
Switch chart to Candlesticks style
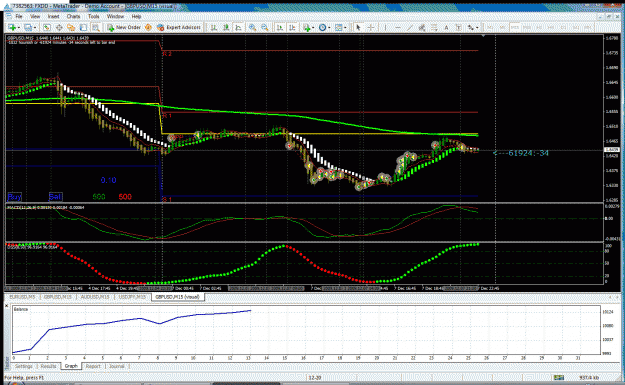tap(226, 28)
